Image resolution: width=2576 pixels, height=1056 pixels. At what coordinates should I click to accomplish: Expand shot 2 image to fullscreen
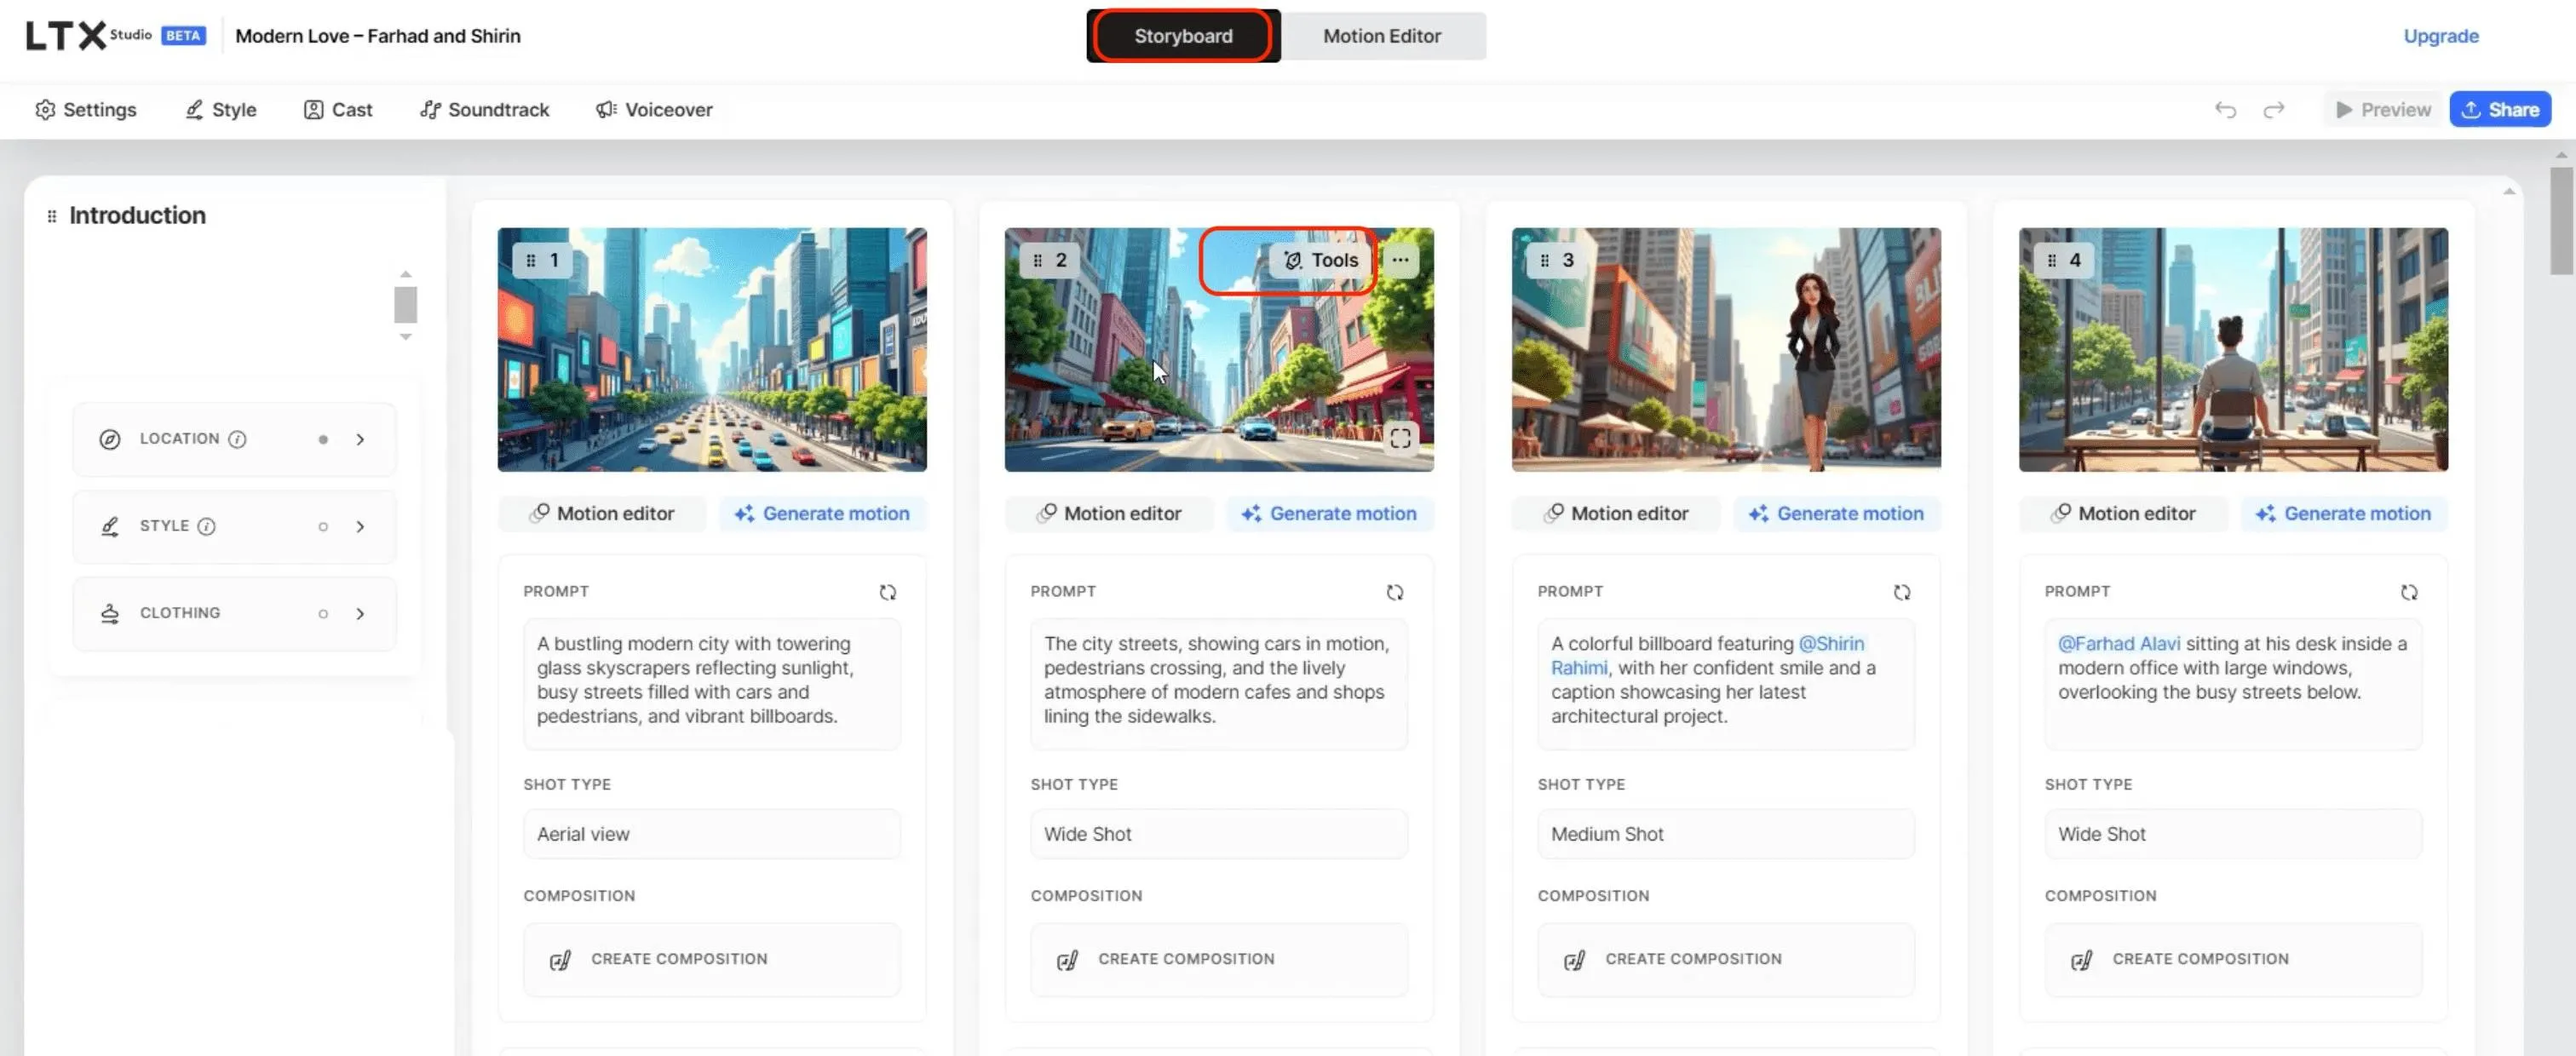click(x=1400, y=438)
